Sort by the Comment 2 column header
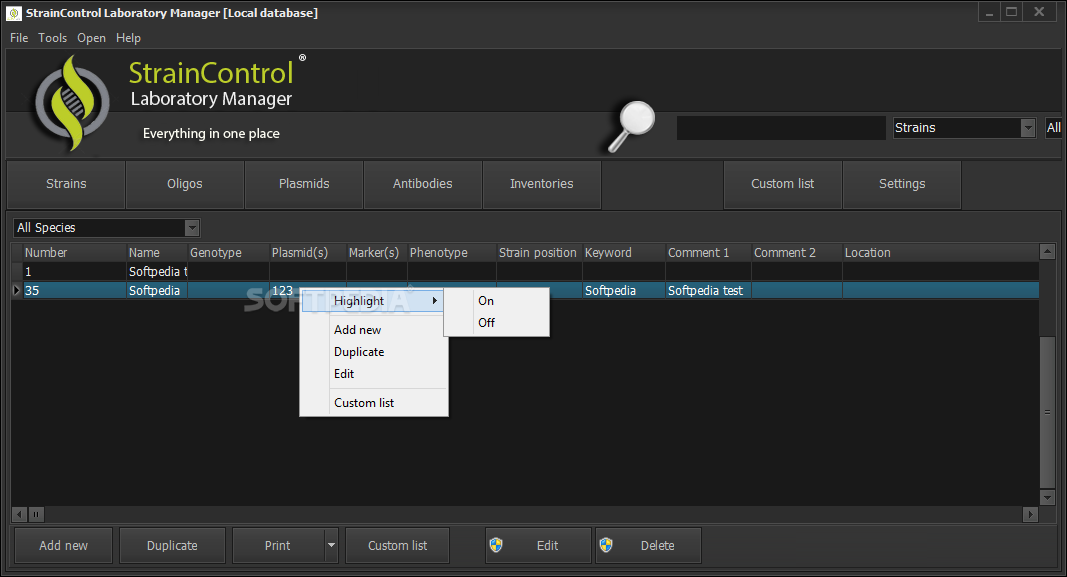 pos(797,252)
